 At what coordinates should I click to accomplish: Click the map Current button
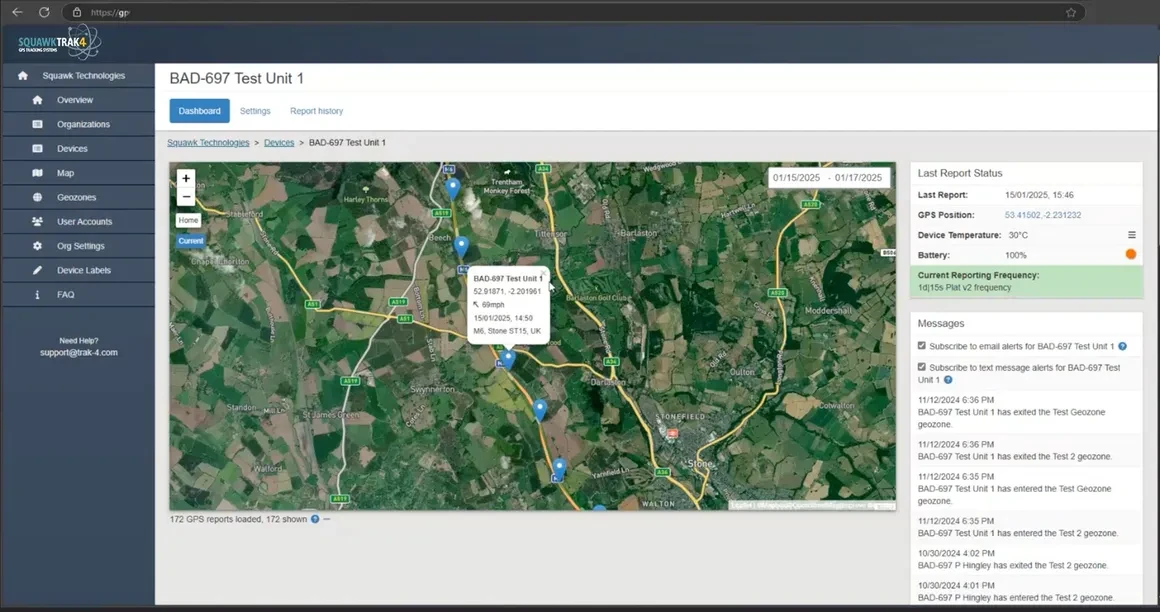190,241
